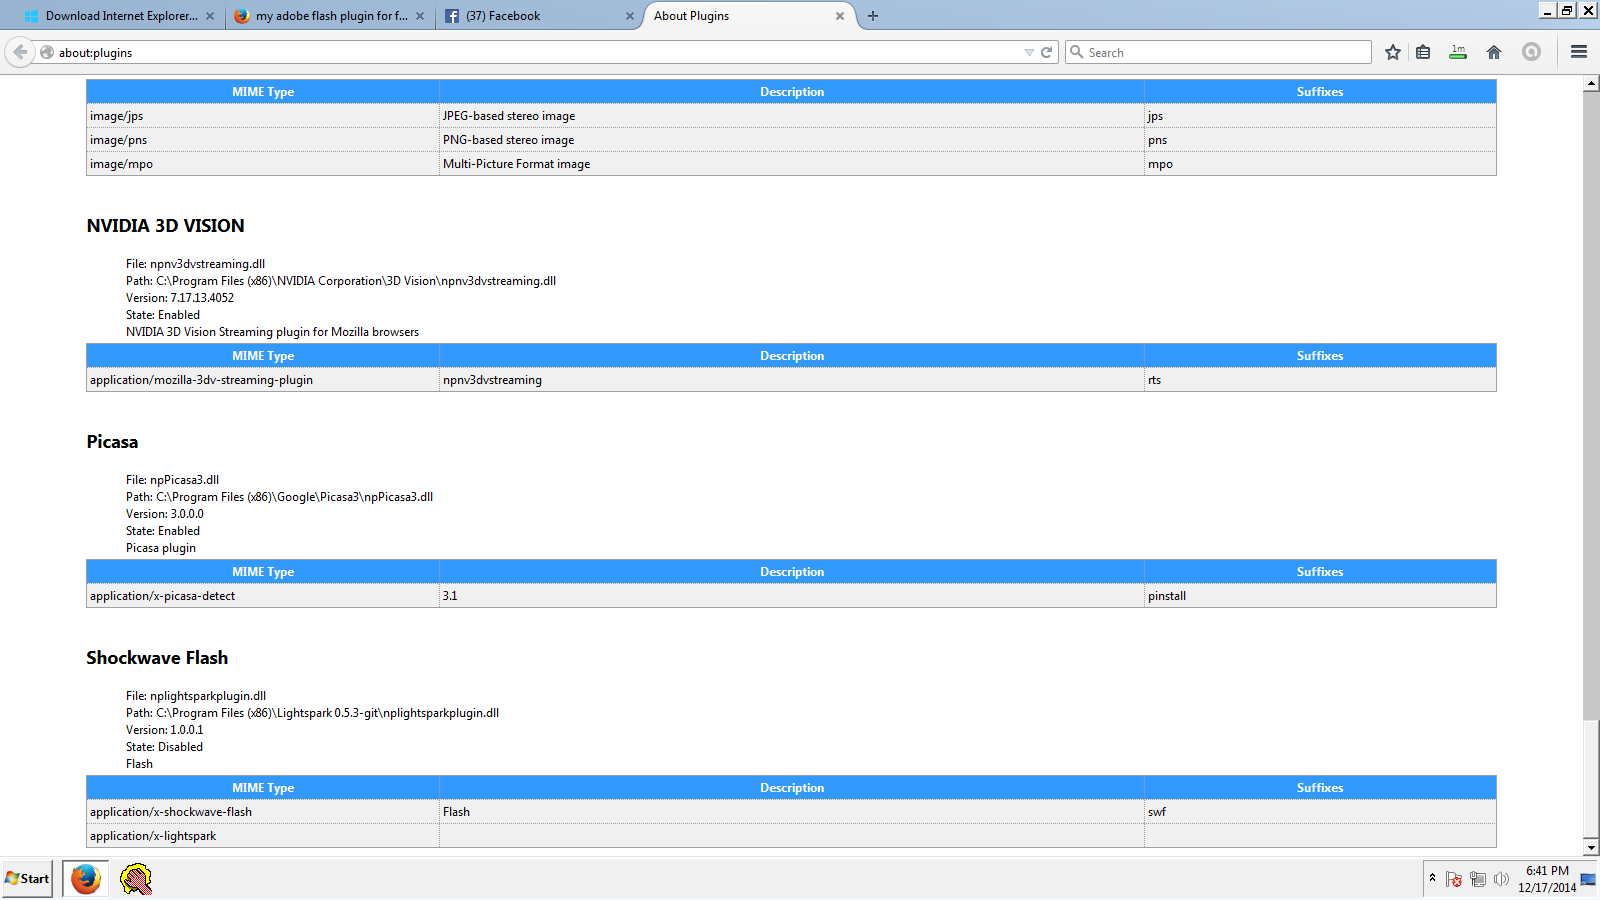
Task: Open a new tab with plus button
Action: tap(873, 16)
